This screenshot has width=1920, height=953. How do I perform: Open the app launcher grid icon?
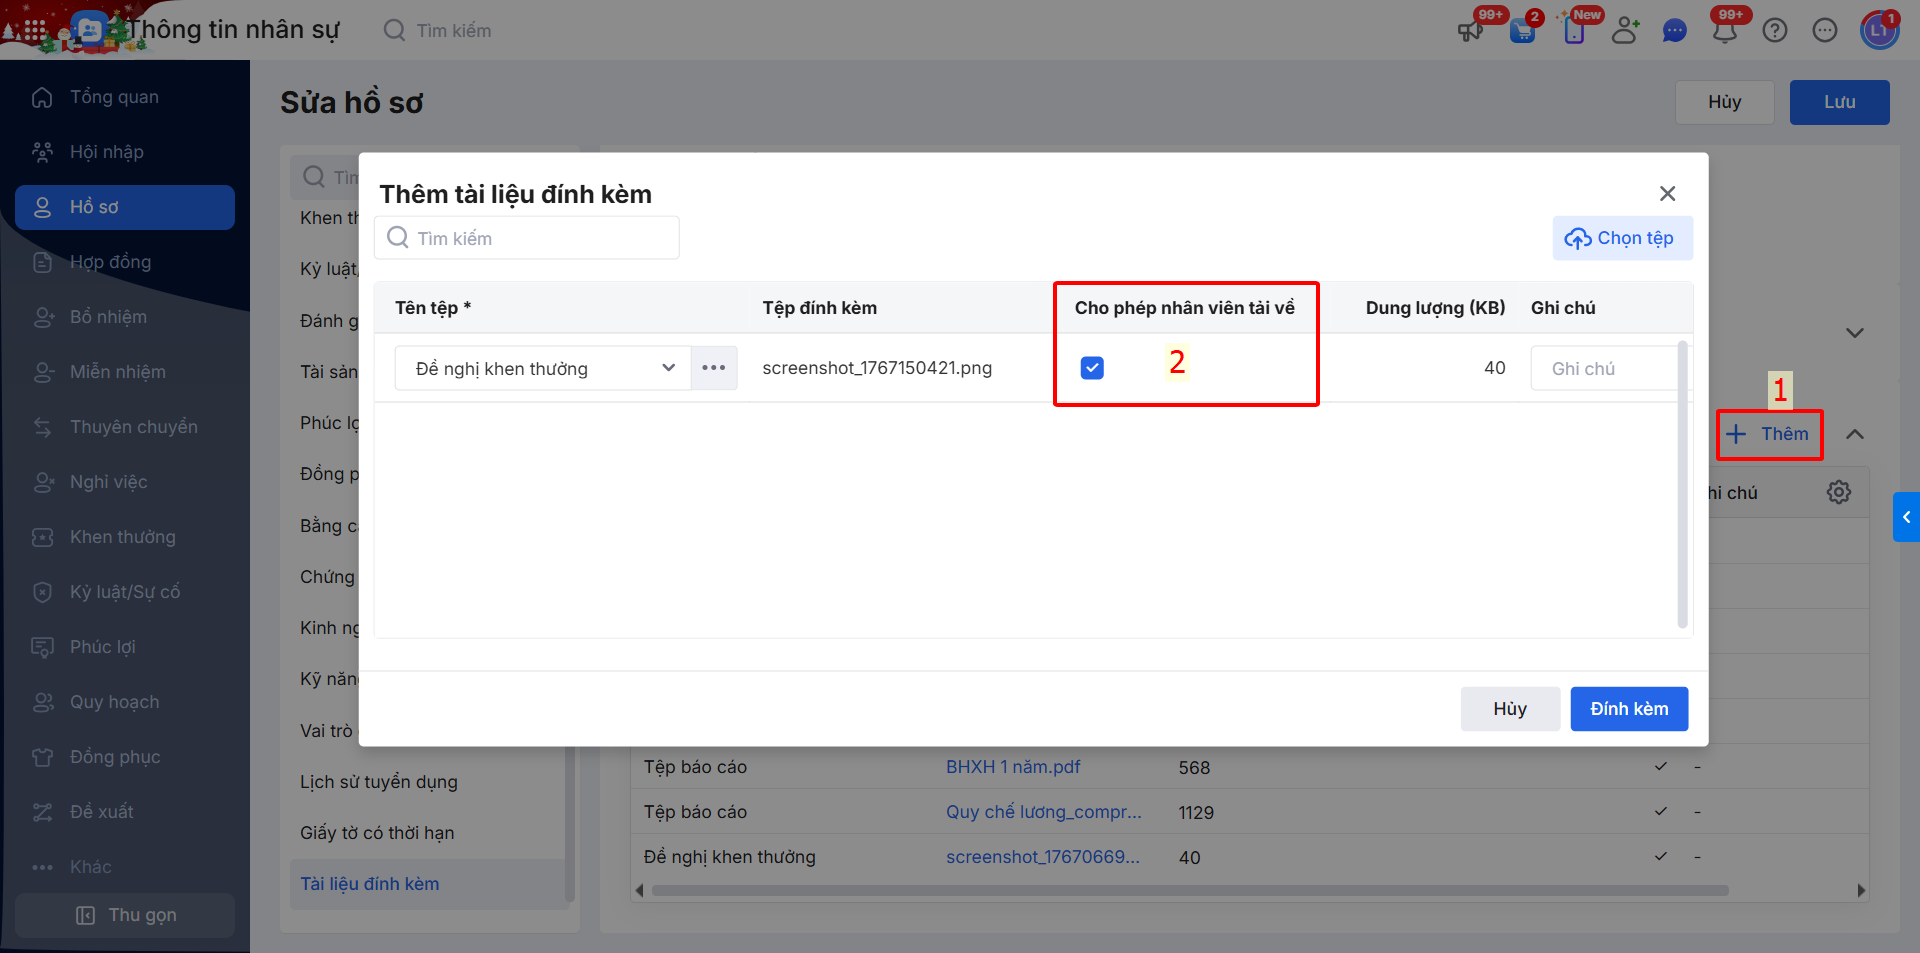coord(35,31)
